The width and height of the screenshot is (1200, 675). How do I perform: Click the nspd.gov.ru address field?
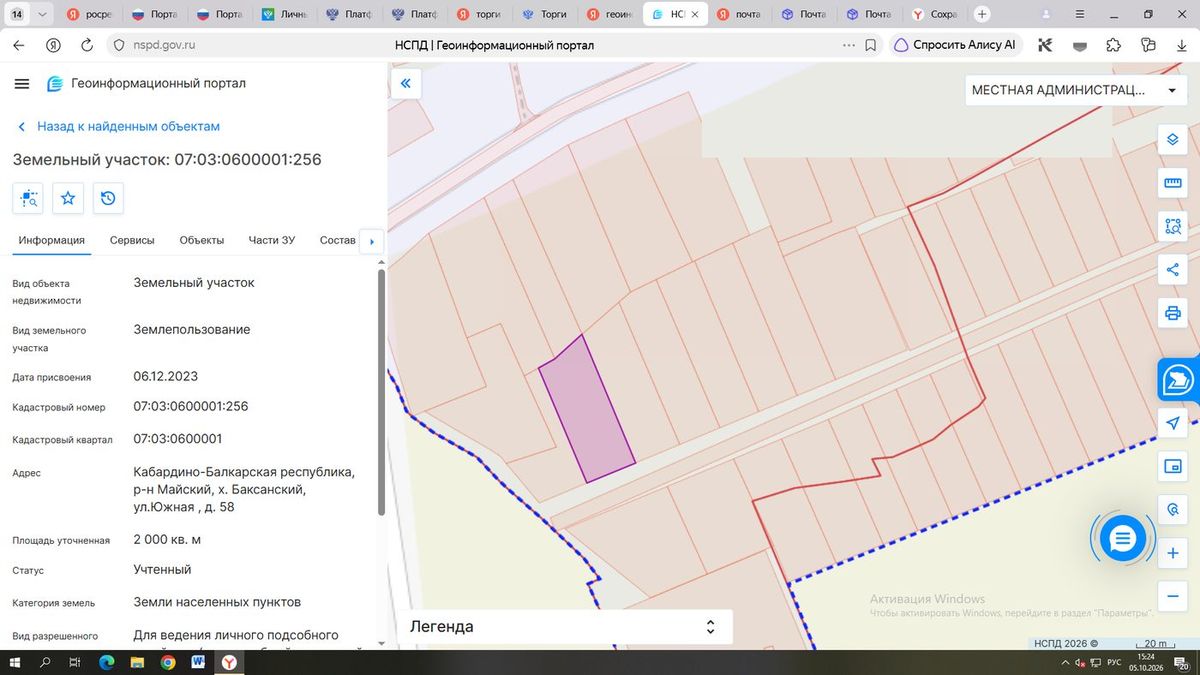pyautogui.click(x=164, y=45)
